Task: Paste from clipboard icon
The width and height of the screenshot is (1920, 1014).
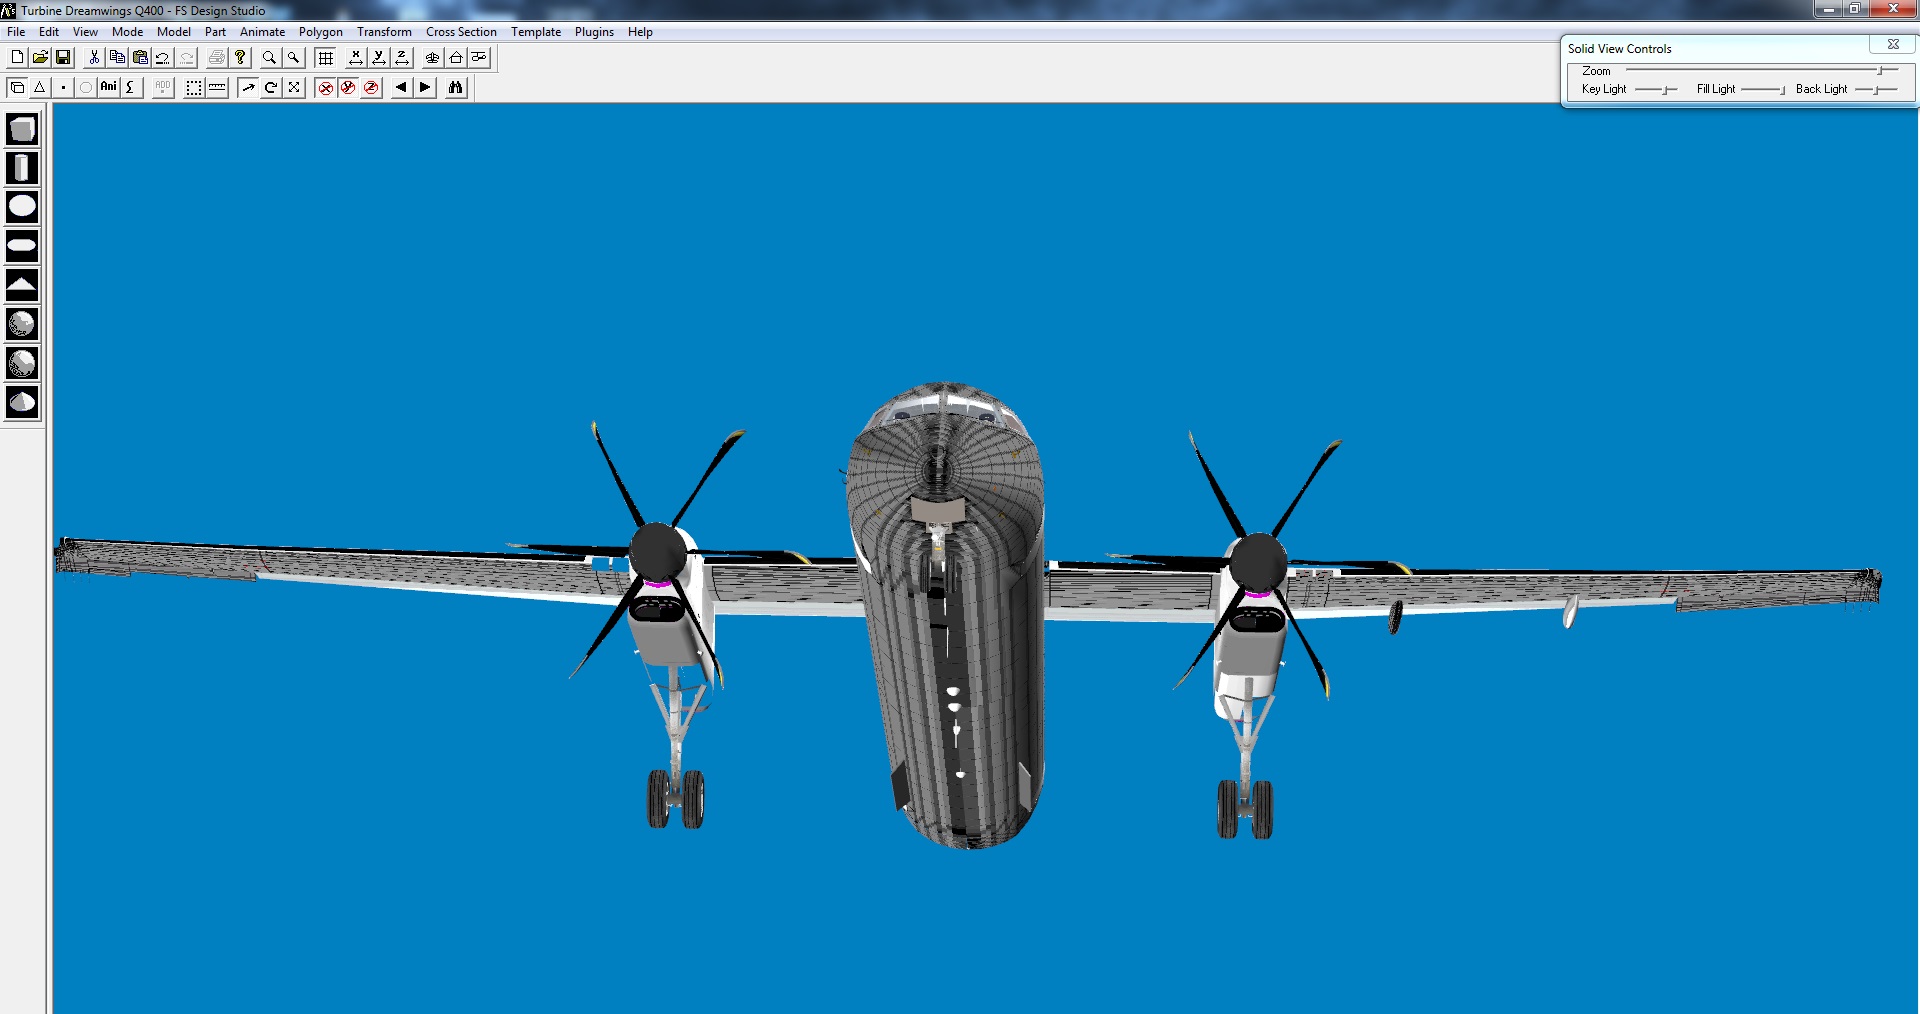Action: [140, 58]
